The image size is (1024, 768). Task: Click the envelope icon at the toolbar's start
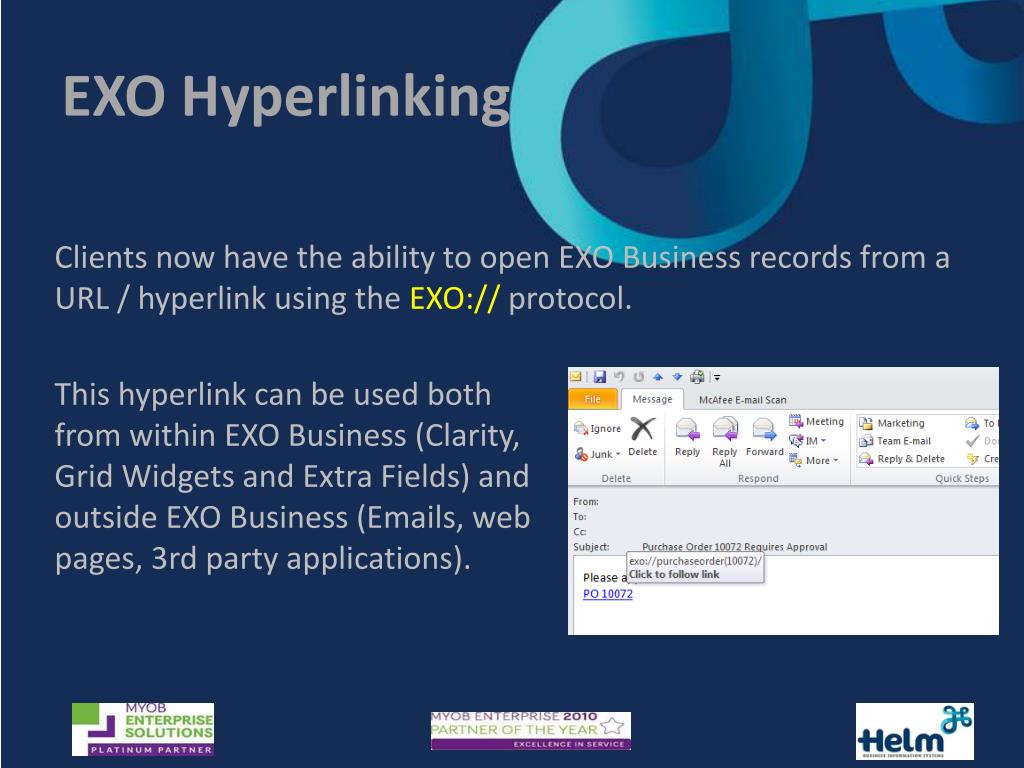click(x=575, y=377)
